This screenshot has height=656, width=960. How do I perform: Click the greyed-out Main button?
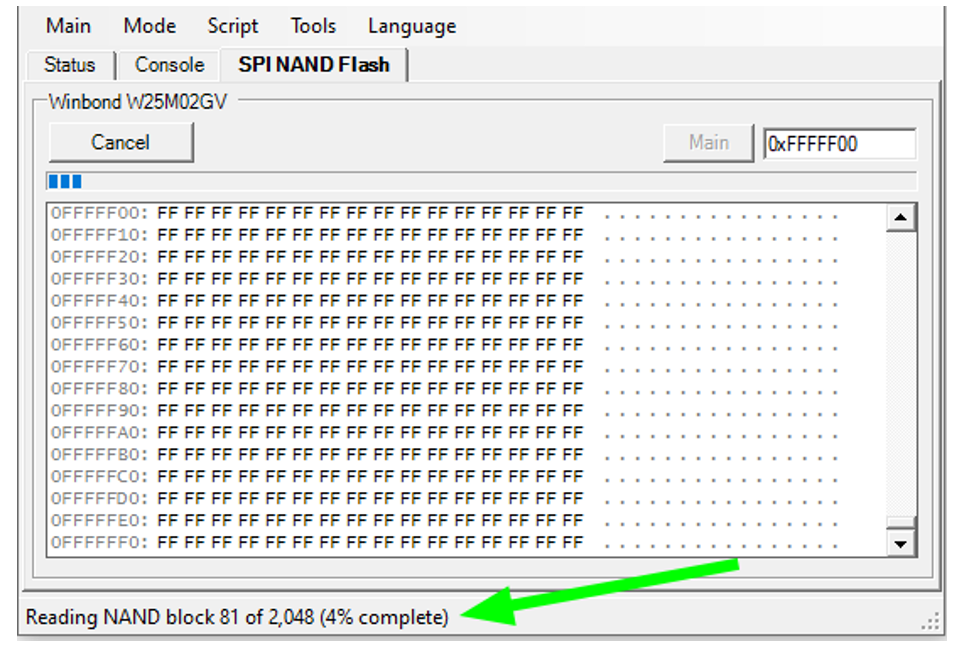(708, 143)
